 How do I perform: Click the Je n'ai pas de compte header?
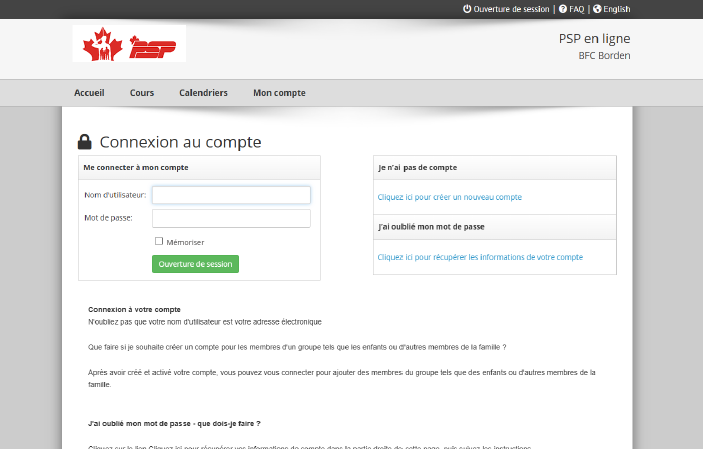[495, 168]
